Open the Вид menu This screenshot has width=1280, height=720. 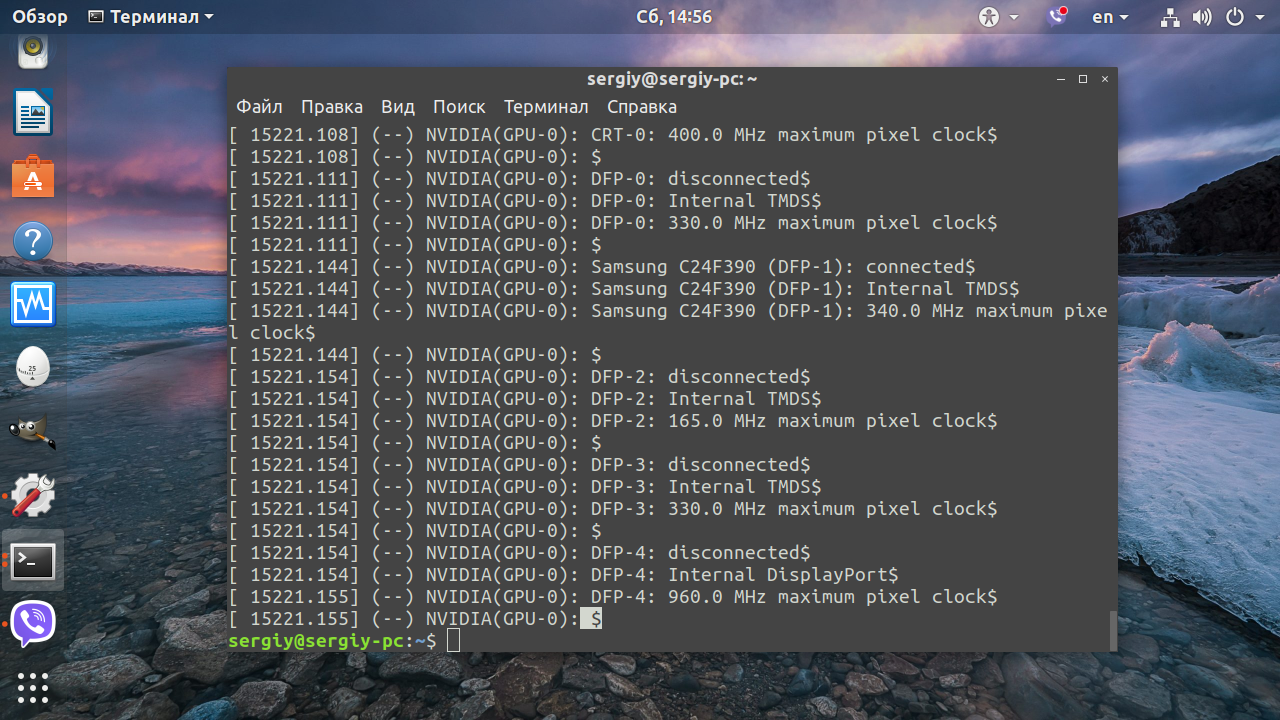(x=398, y=106)
